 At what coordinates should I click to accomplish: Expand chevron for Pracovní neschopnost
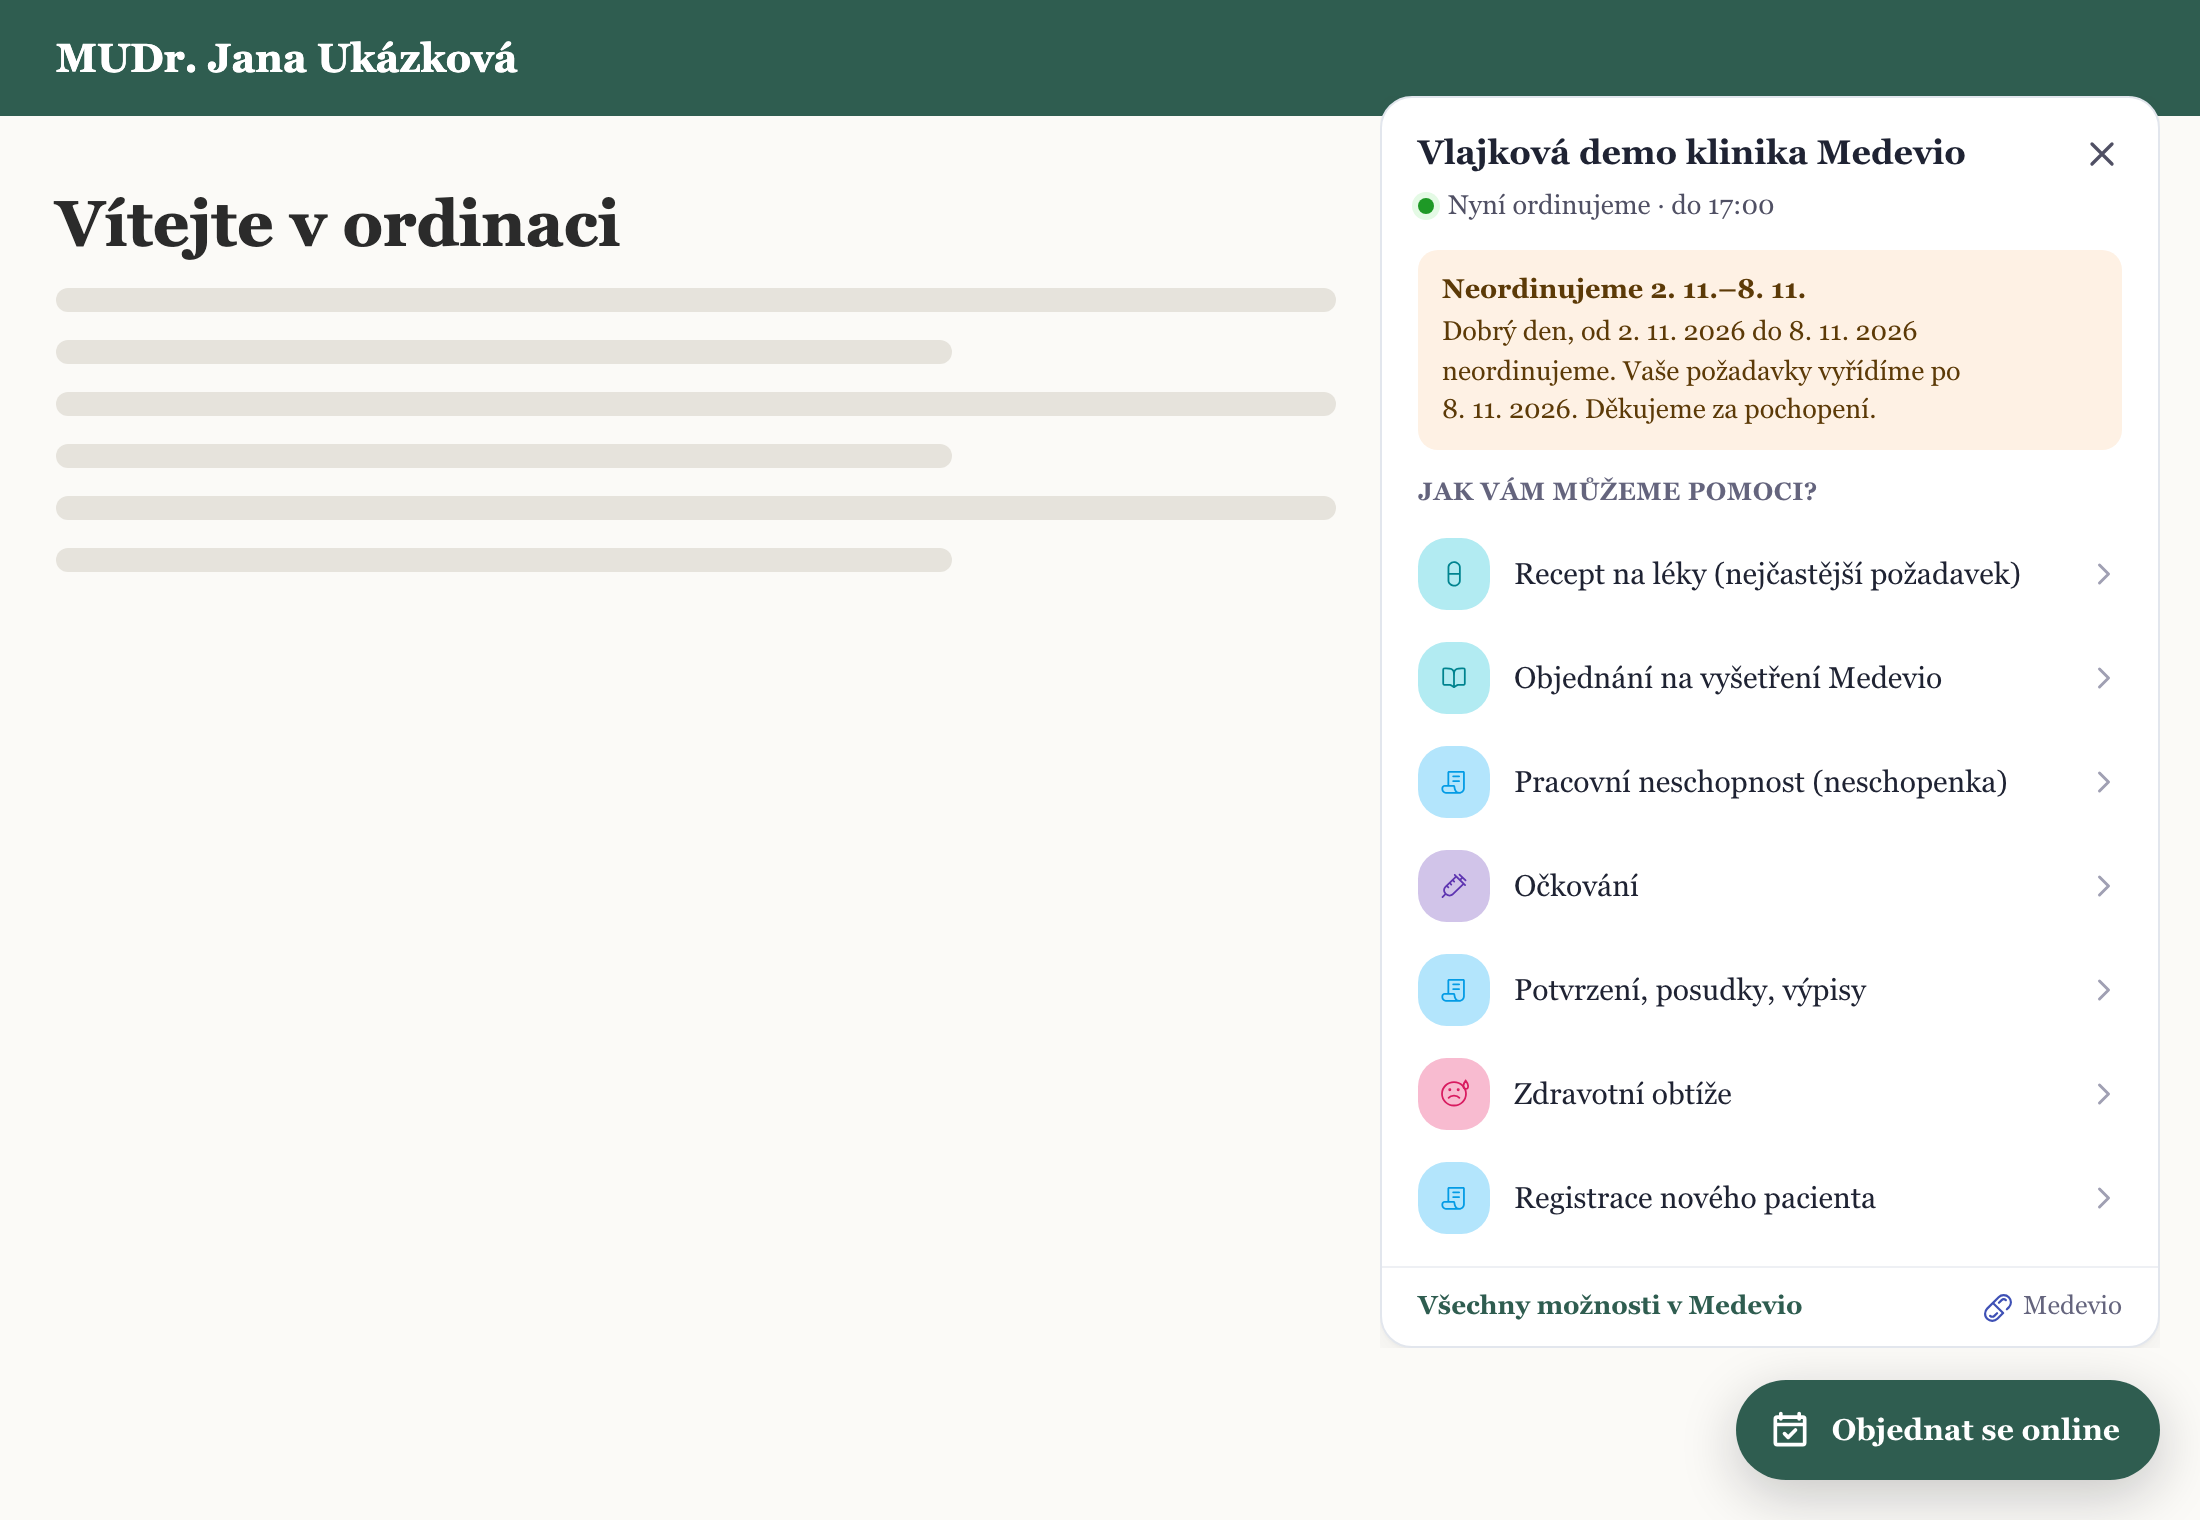2104,782
